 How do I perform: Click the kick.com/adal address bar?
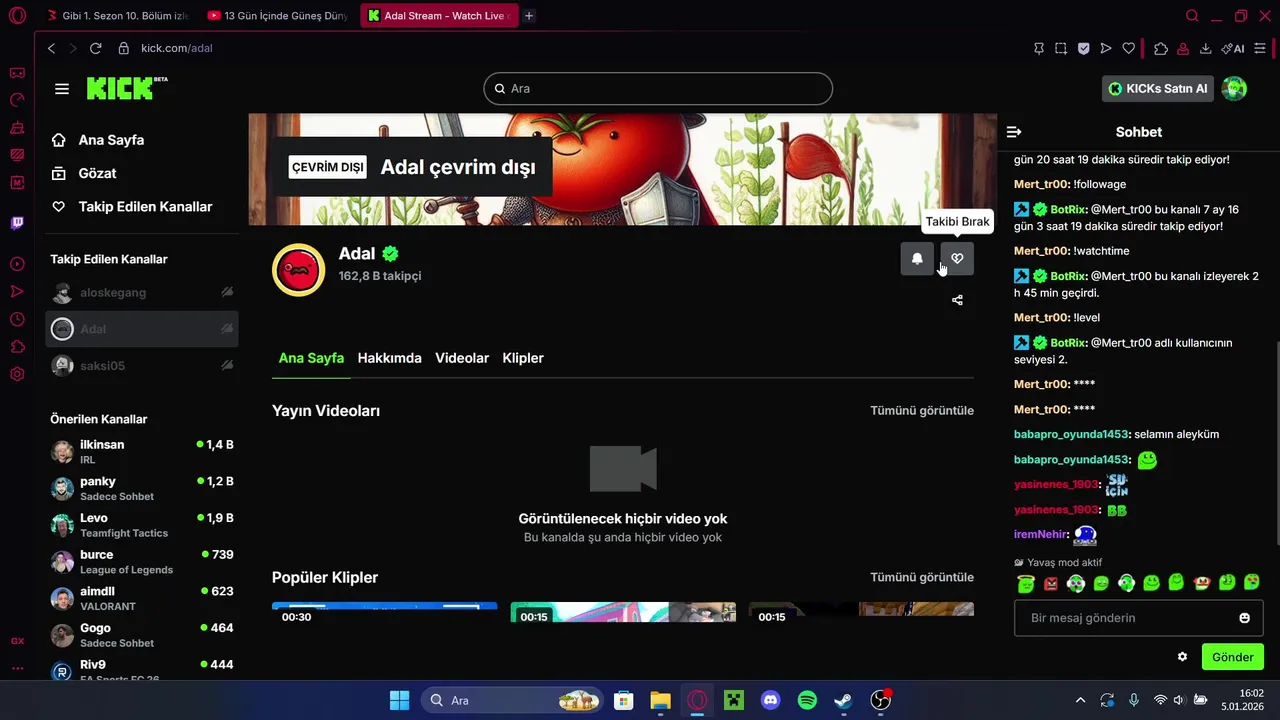coord(176,48)
